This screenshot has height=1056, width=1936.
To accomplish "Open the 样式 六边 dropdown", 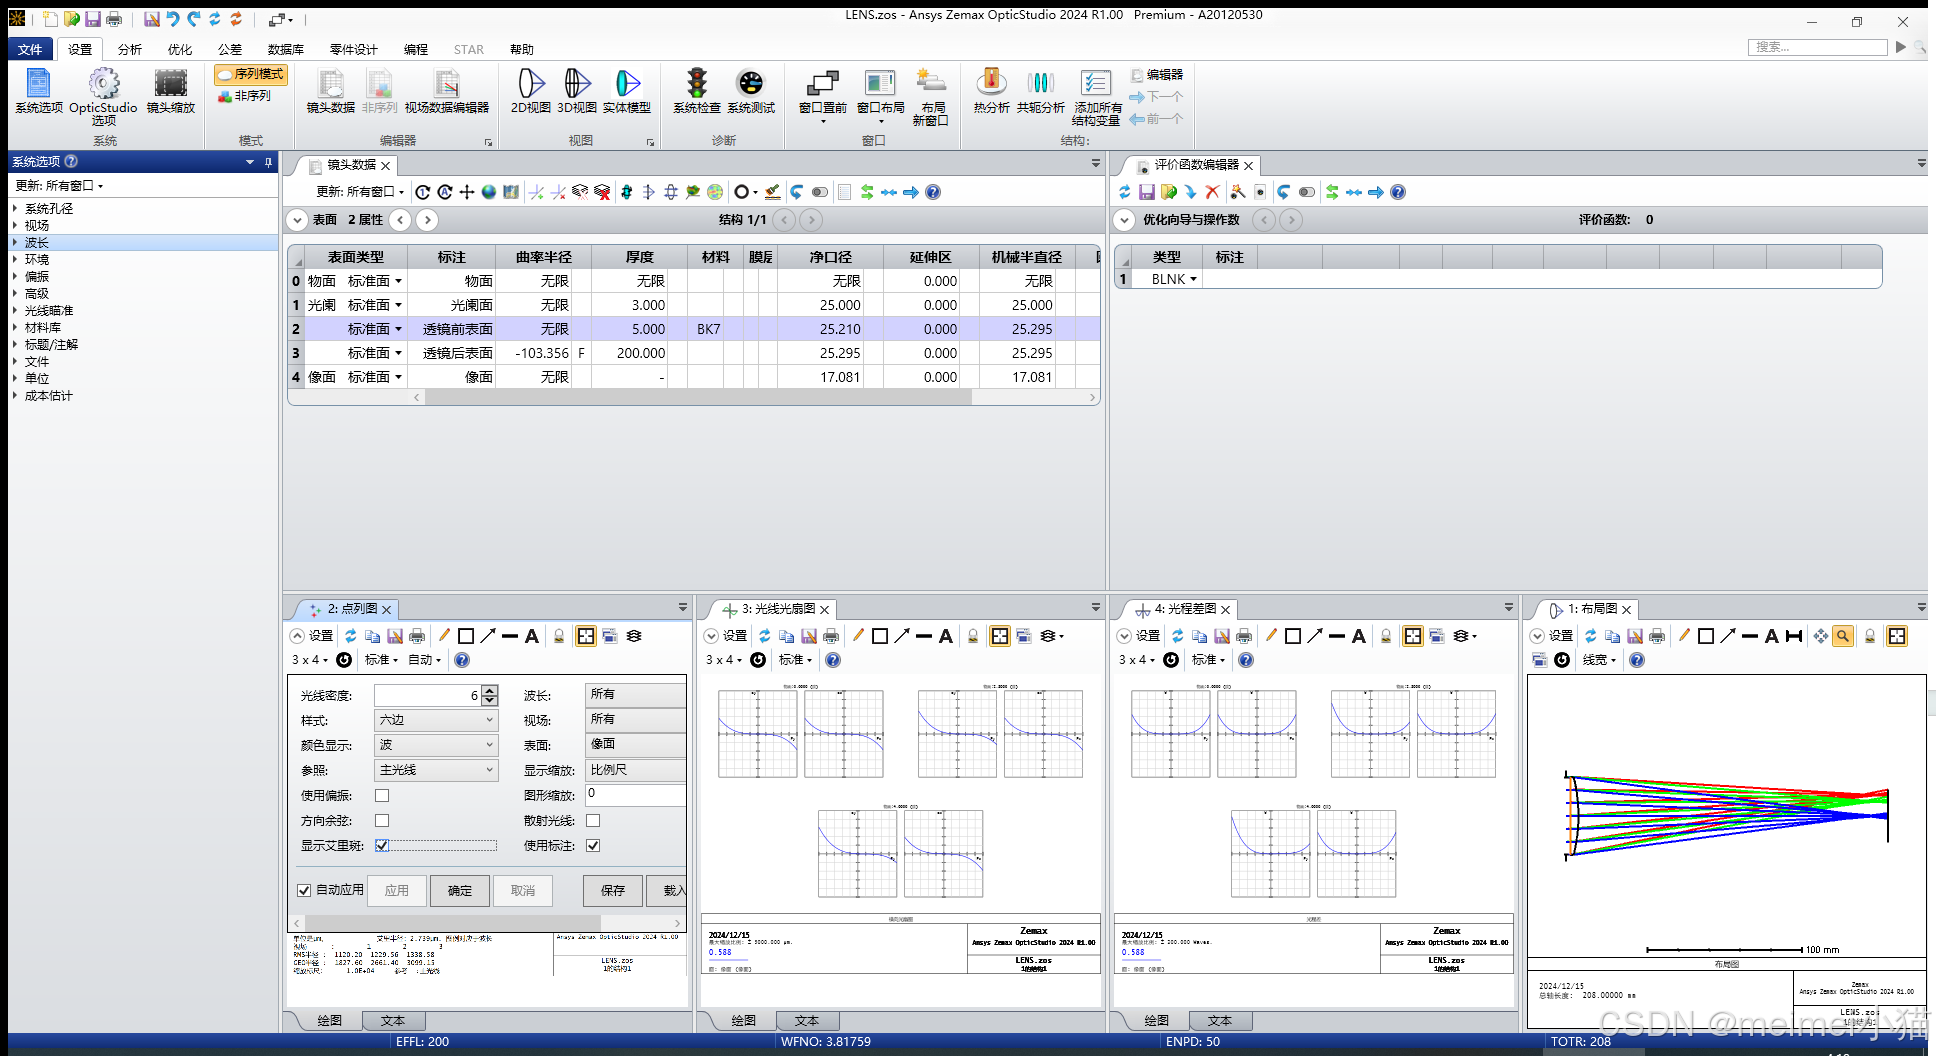I will point(436,720).
